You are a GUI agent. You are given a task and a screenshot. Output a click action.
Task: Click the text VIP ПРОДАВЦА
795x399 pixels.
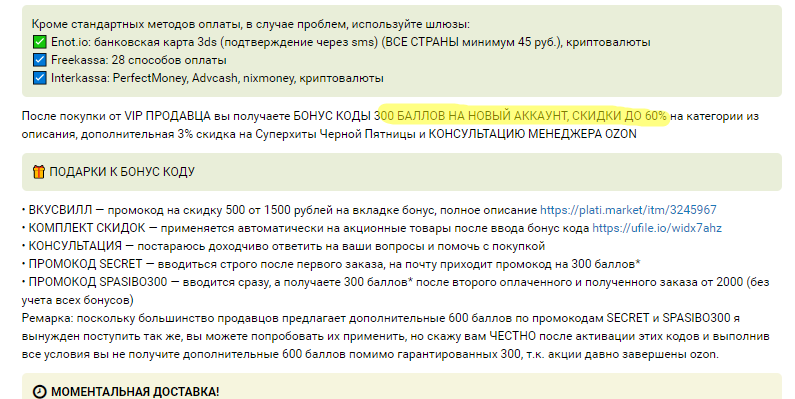[167, 116]
